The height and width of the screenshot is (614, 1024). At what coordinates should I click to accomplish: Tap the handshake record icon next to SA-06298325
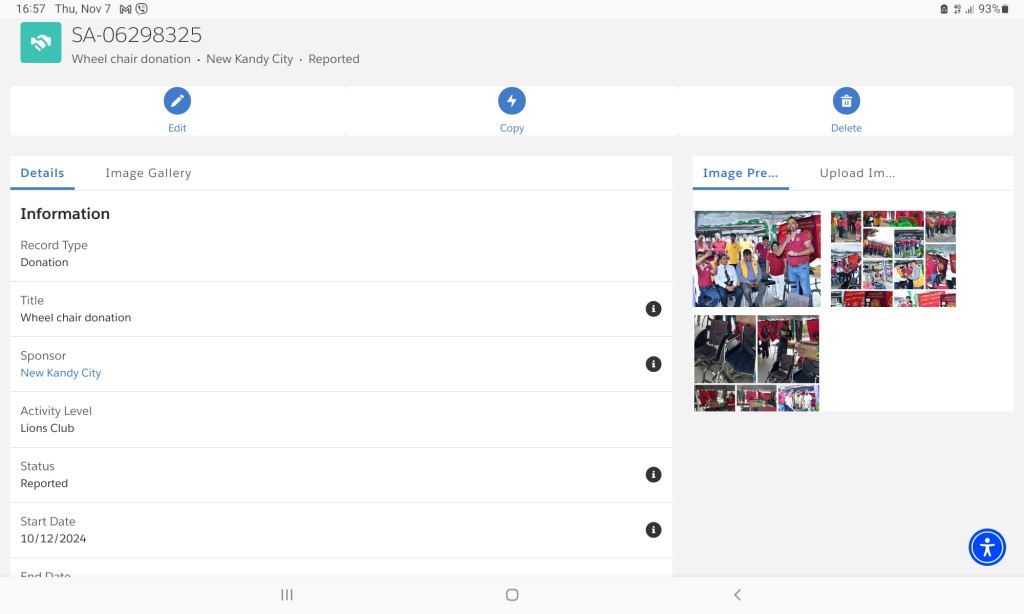pyautogui.click(x=40, y=42)
